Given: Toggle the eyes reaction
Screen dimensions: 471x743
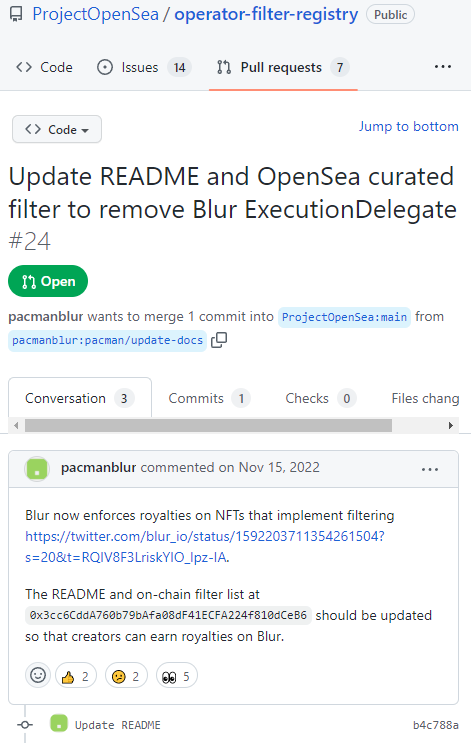Looking at the screenshot, I should [x=177, y=676].
